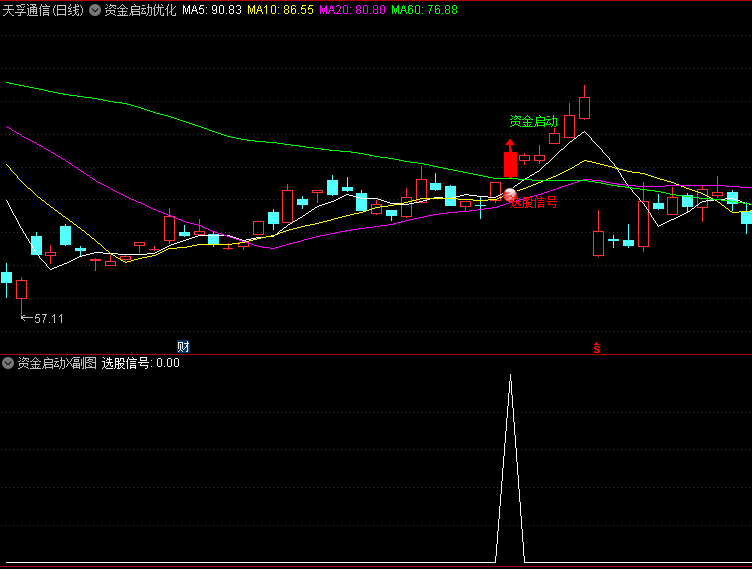
Task: Click the magenta MA20: 80.80 label
Action: coord(353,10)
